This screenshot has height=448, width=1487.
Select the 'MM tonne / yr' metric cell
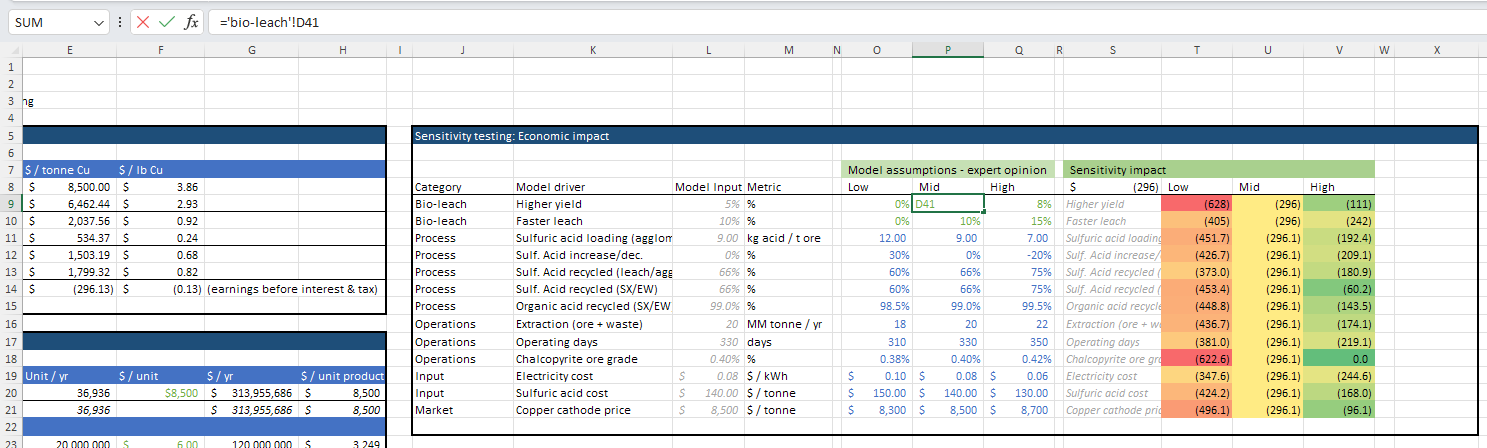point(788,324)
